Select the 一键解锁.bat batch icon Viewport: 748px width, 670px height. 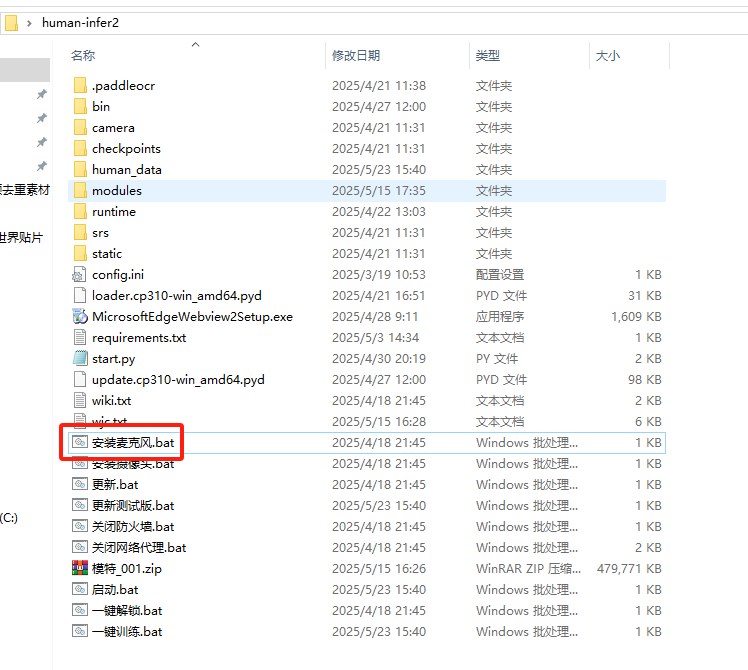click(x=80, y=610)
